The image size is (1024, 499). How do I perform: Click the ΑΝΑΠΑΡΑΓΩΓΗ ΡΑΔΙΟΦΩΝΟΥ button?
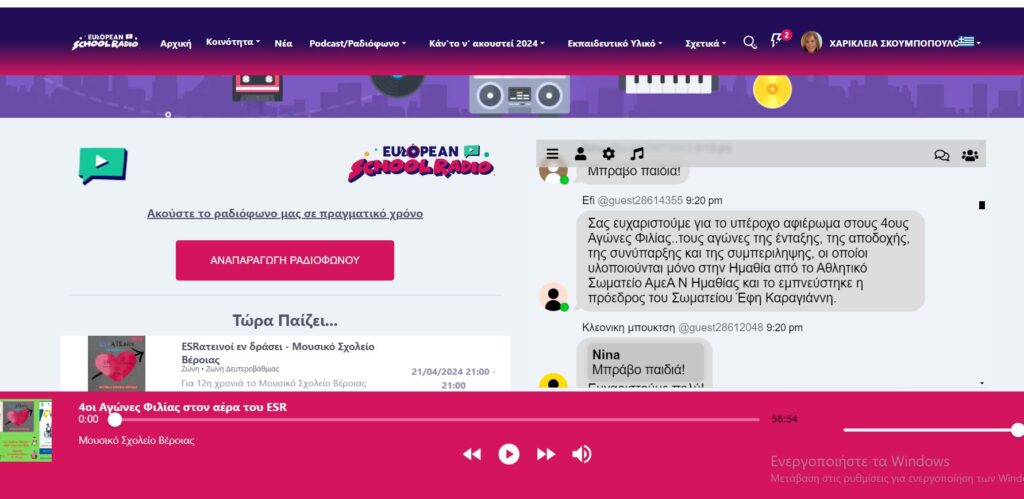(285, 260)
